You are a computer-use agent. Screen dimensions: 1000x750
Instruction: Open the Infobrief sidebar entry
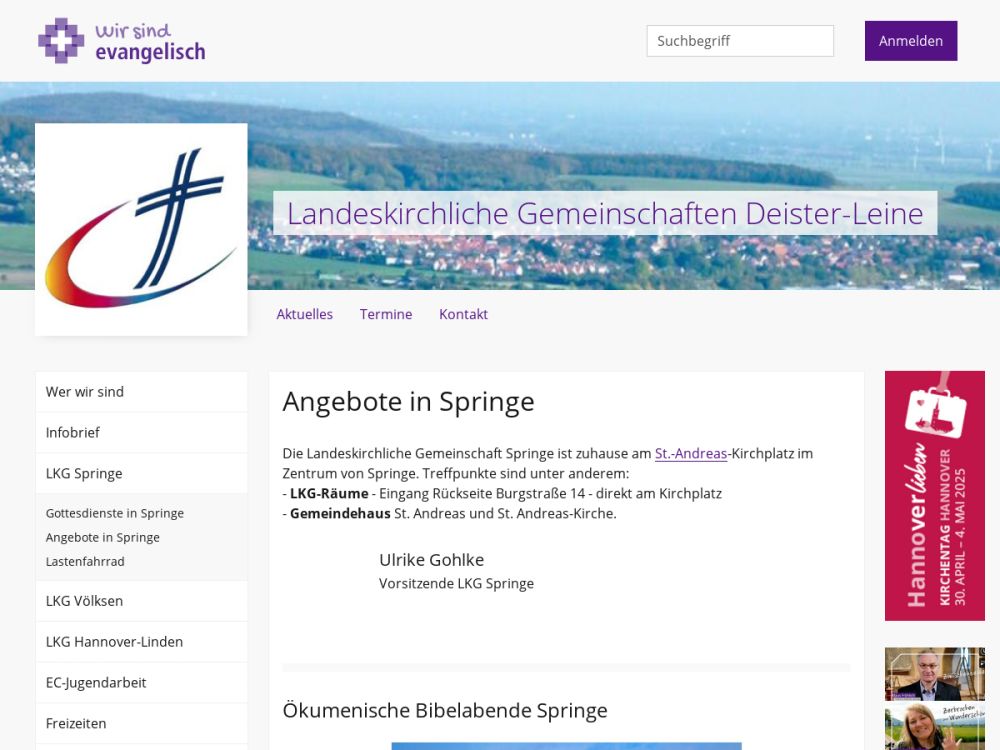pos(141,432)
